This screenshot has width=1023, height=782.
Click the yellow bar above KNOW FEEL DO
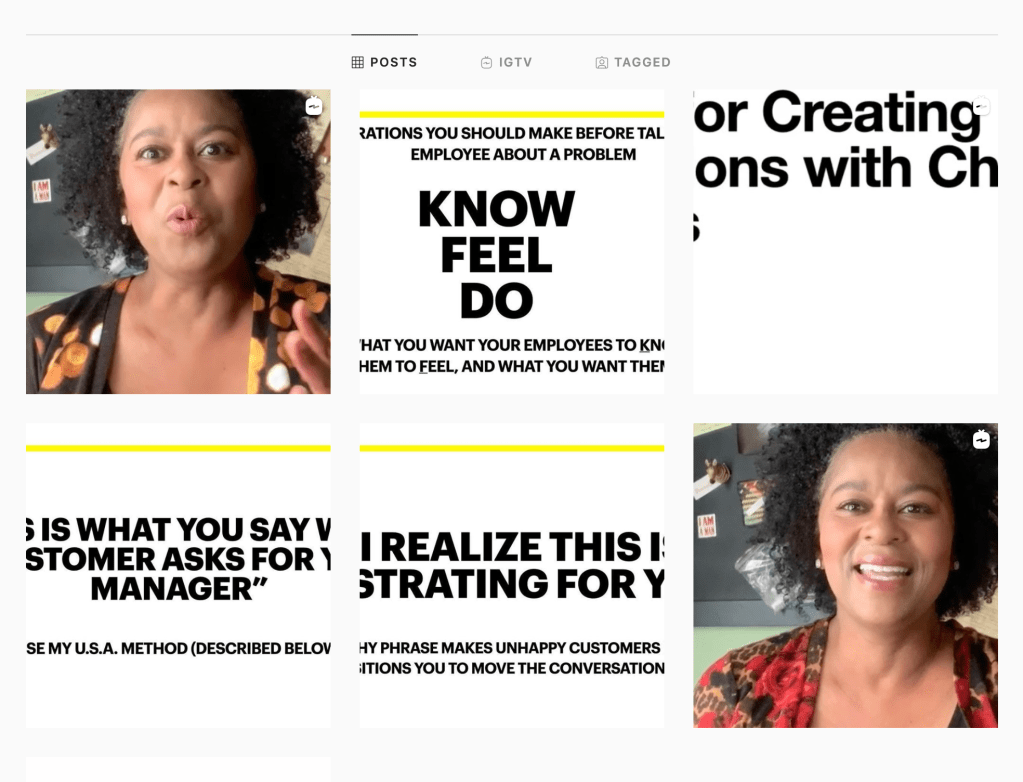click(512, 115)
